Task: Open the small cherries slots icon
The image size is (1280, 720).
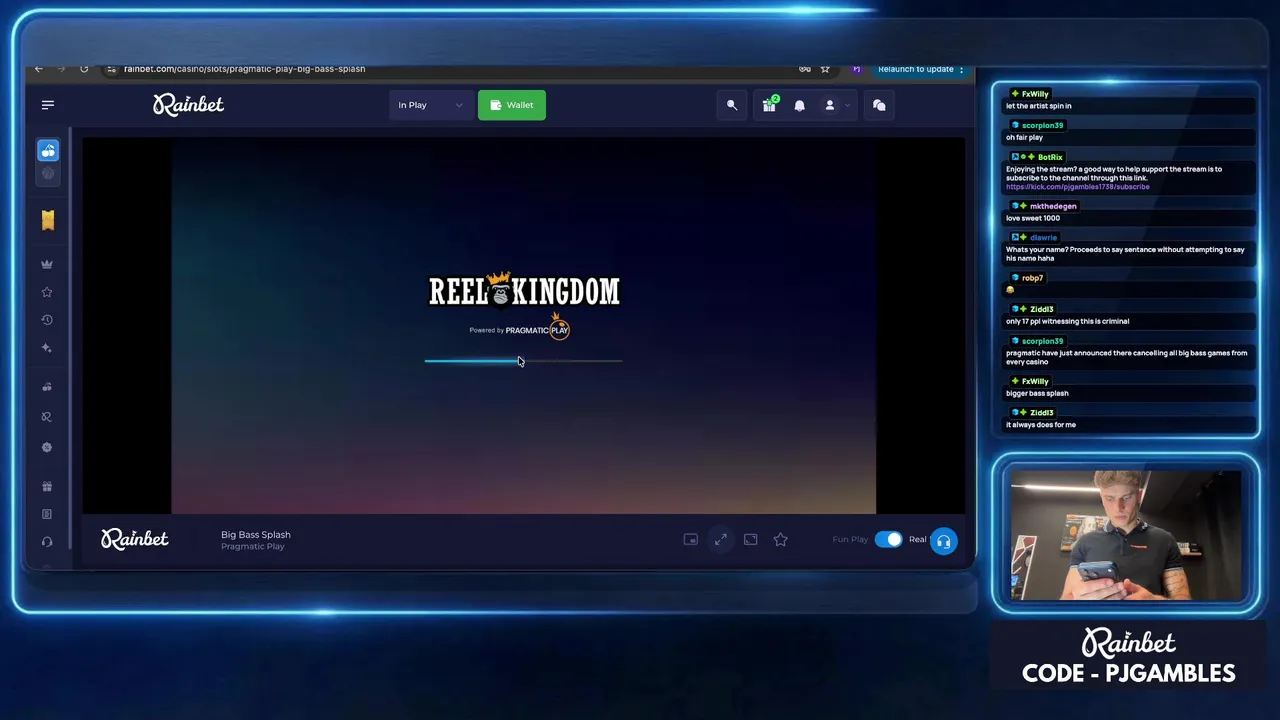Action: (47, 387)
